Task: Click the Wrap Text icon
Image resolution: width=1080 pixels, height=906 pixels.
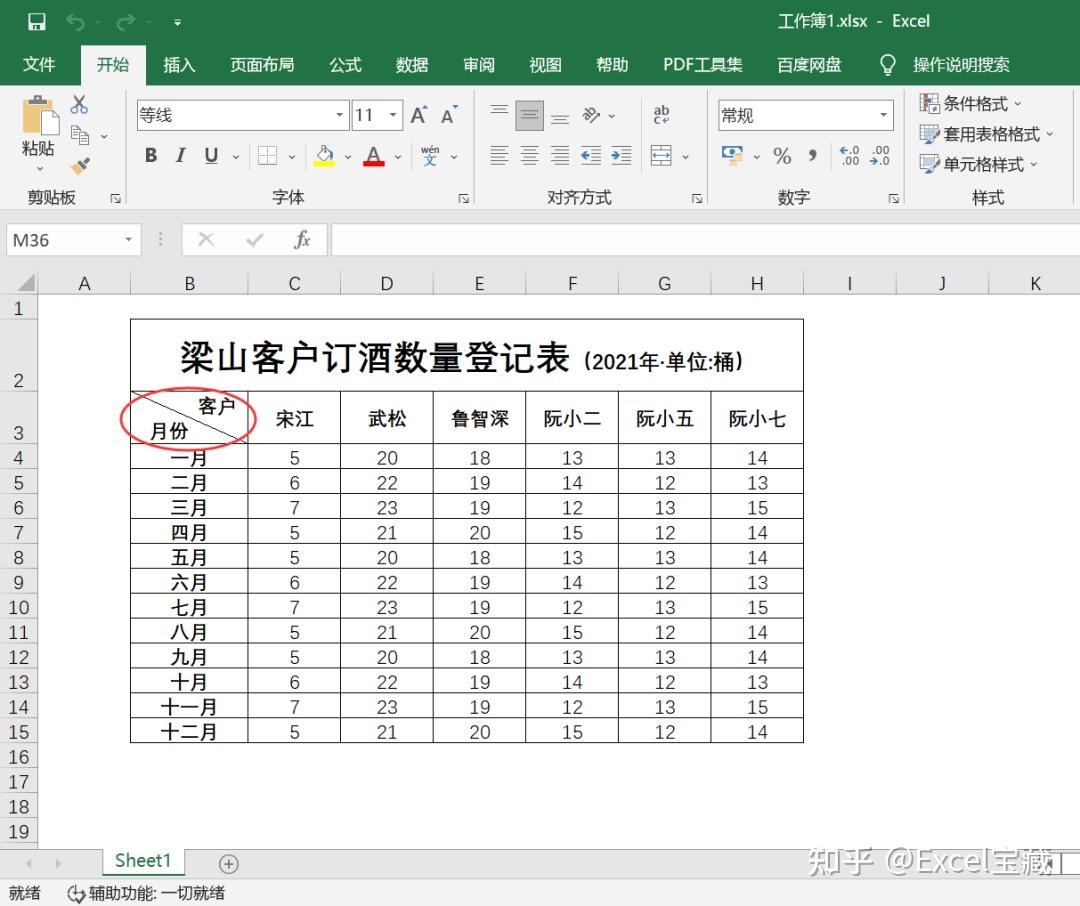Action: 659,116
